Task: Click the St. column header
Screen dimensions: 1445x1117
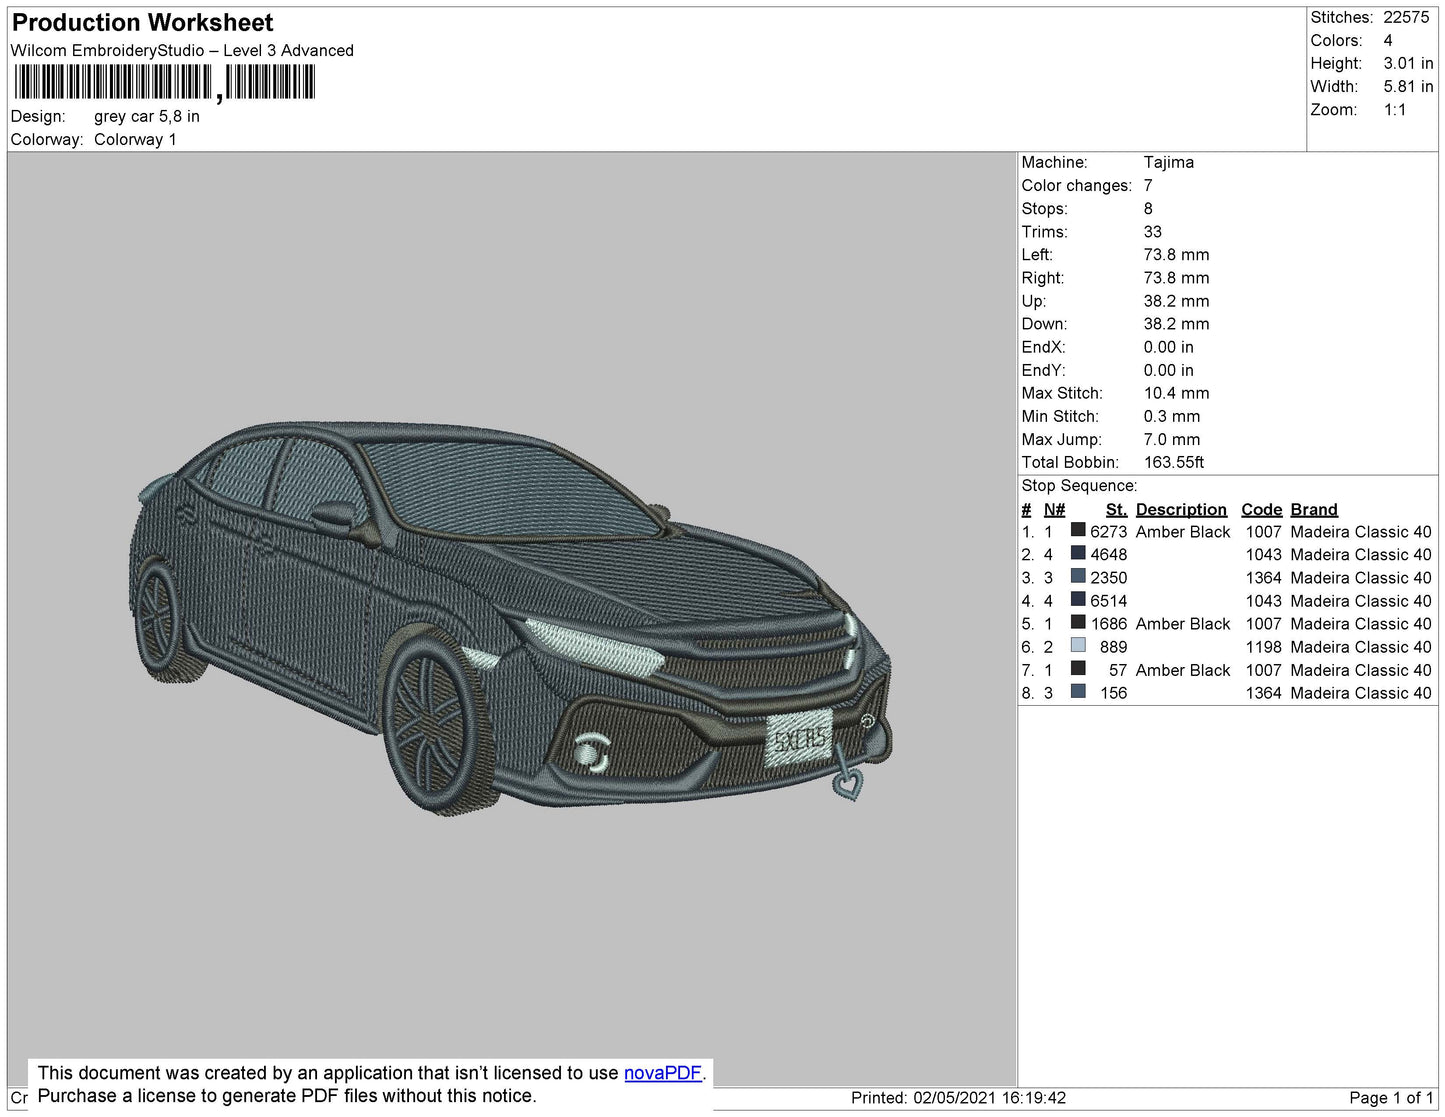Action: click(x=1116, y=510)
